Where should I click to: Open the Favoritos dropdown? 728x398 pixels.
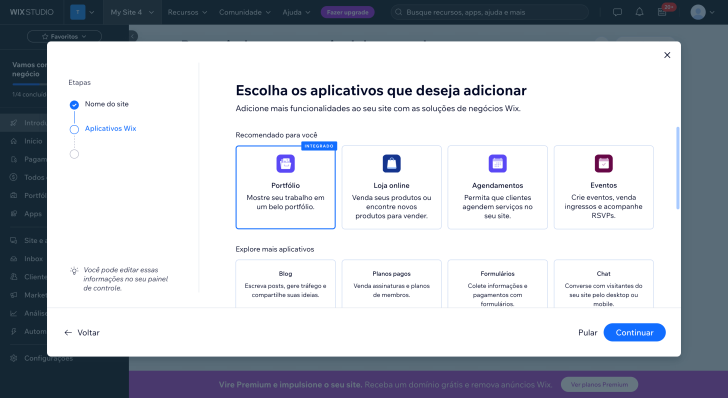click(64, 36)
